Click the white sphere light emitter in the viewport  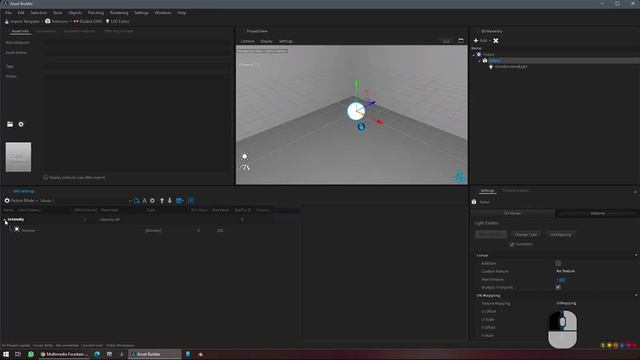click(x=356, y=111)
